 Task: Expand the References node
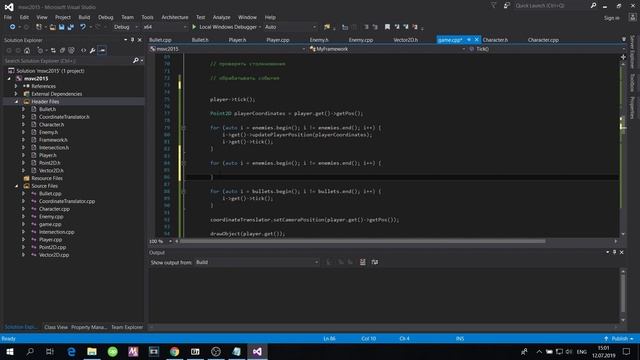click(x=16, y=86)
